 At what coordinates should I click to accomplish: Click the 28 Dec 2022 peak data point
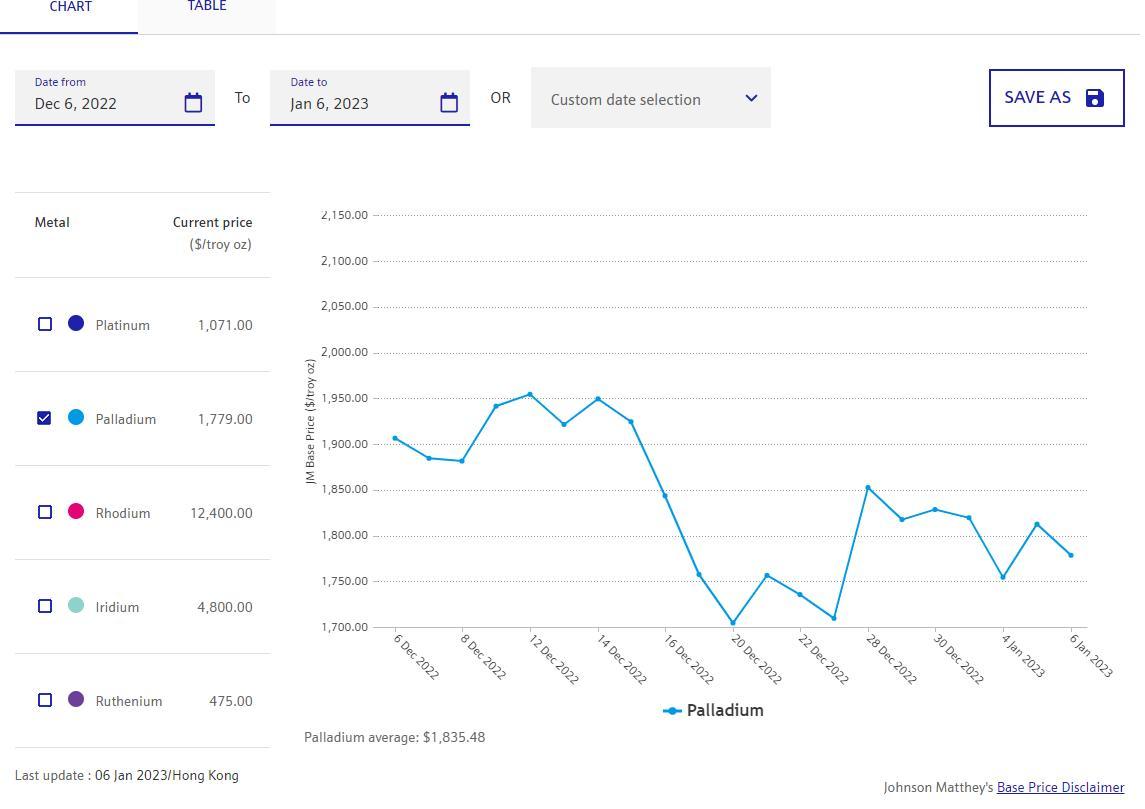tap(868, 488)
